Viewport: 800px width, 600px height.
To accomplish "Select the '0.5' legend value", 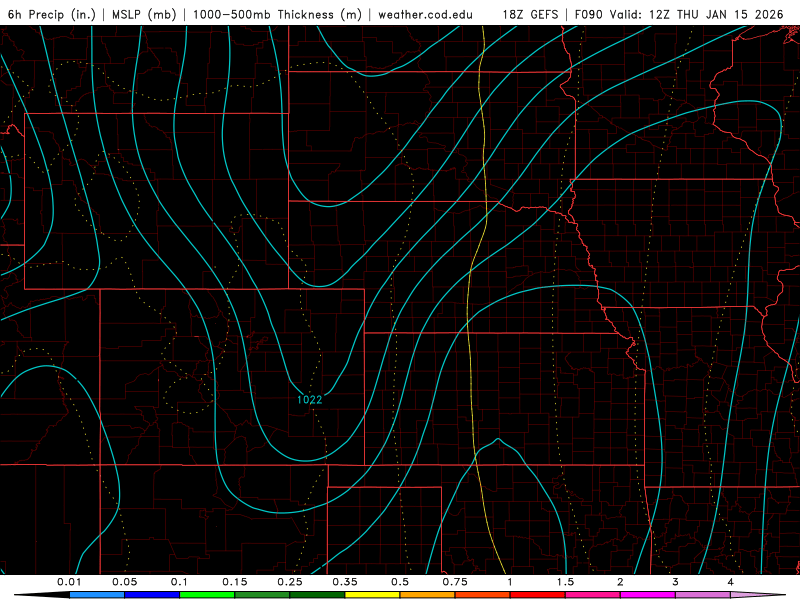I will [400, 582].
